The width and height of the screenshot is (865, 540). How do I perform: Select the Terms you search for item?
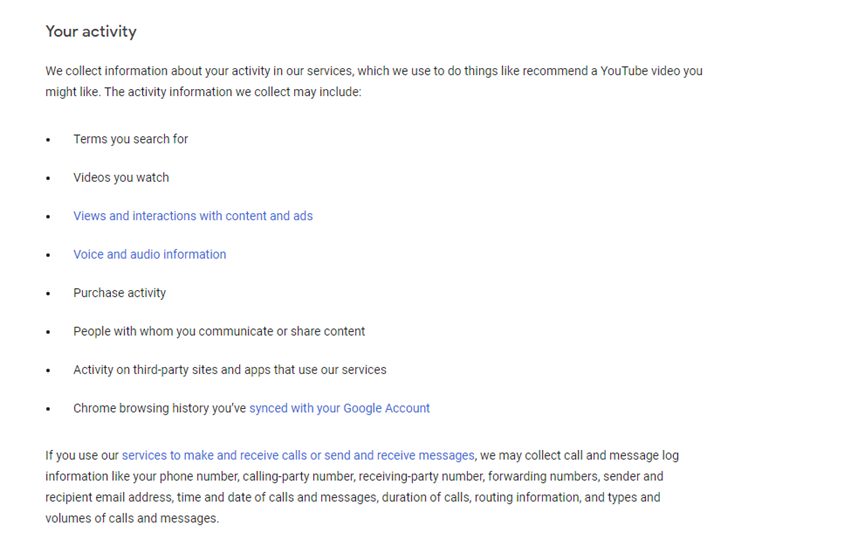[x=131, y=139]
